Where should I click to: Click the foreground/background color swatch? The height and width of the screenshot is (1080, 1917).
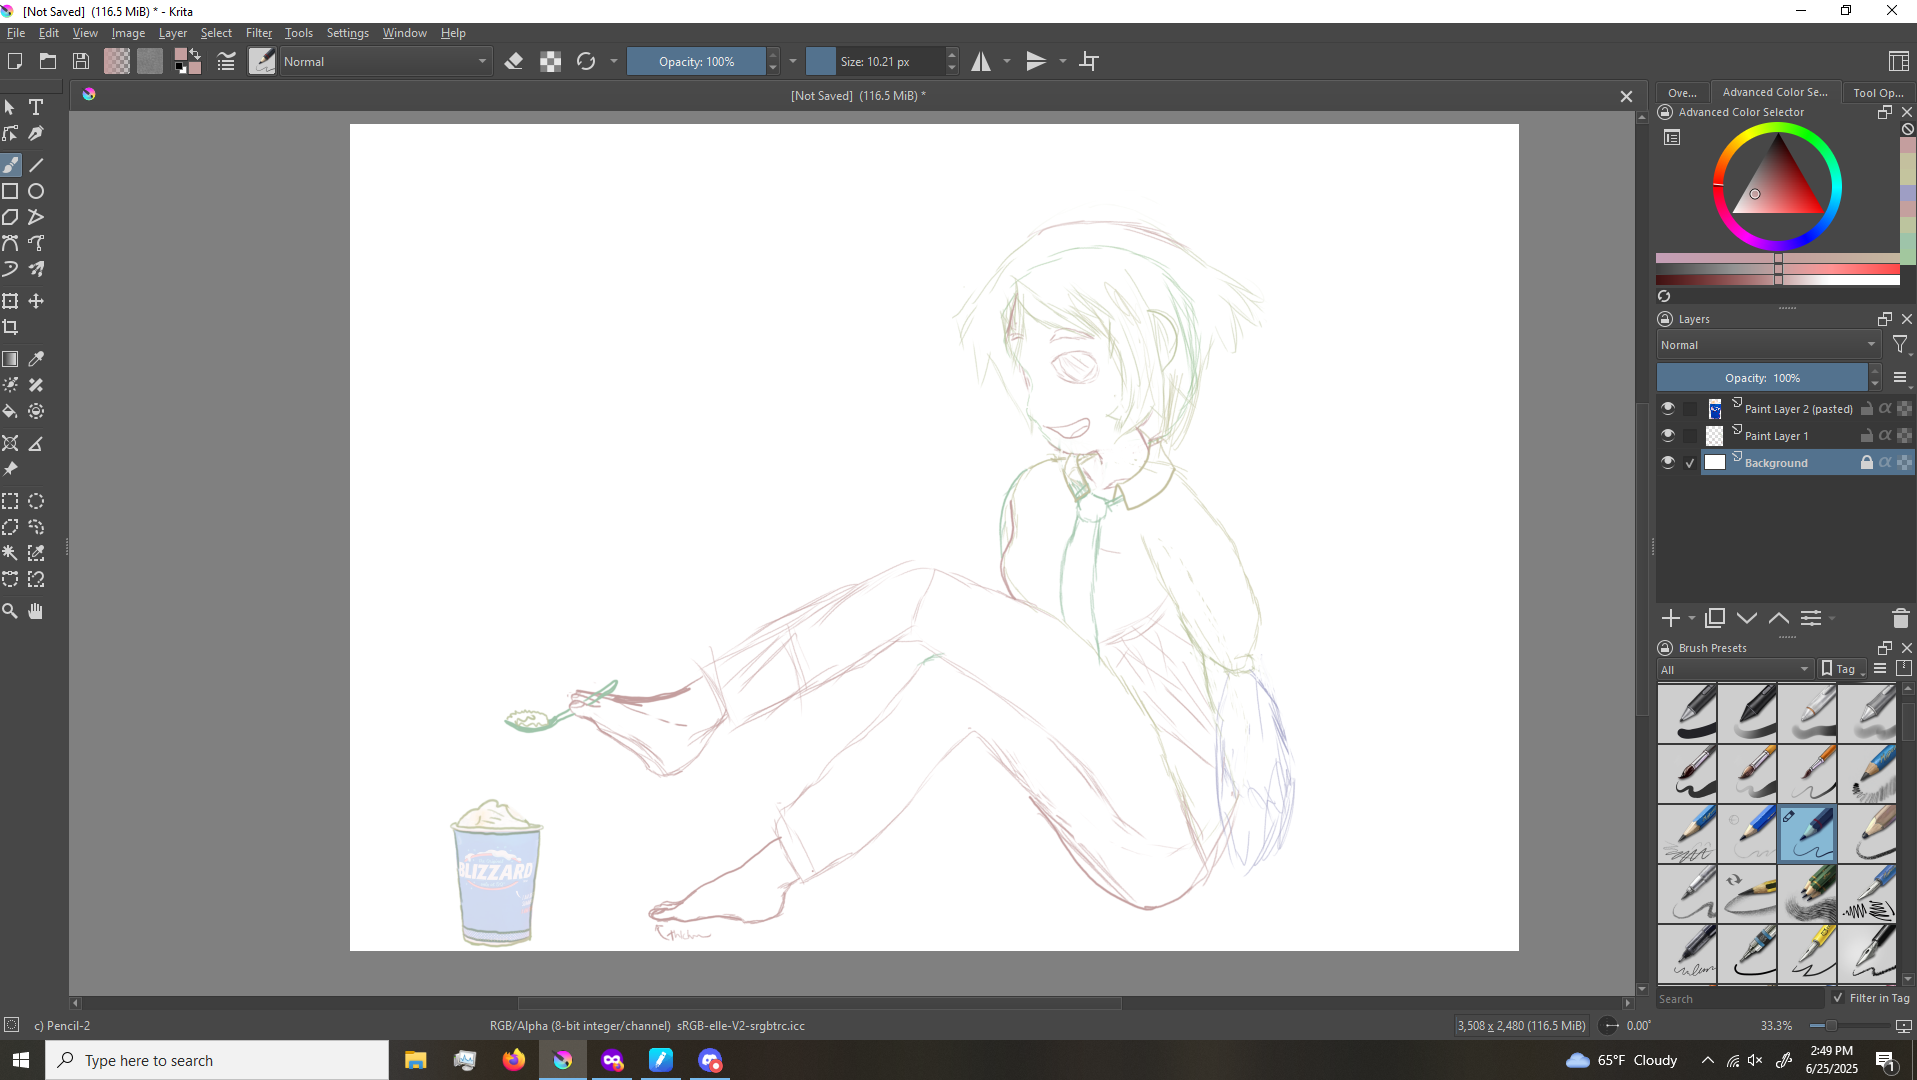pos(188,61)
